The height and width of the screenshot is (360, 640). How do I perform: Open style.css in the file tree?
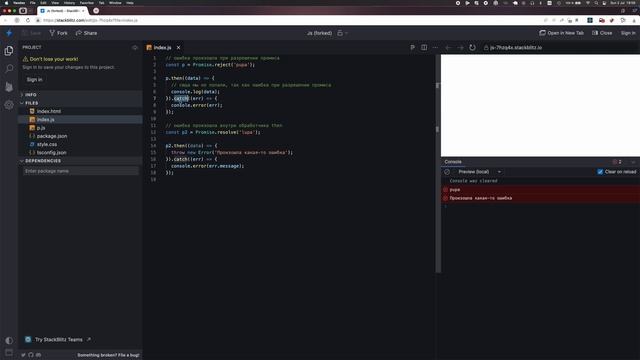click(x=80, y=144)
